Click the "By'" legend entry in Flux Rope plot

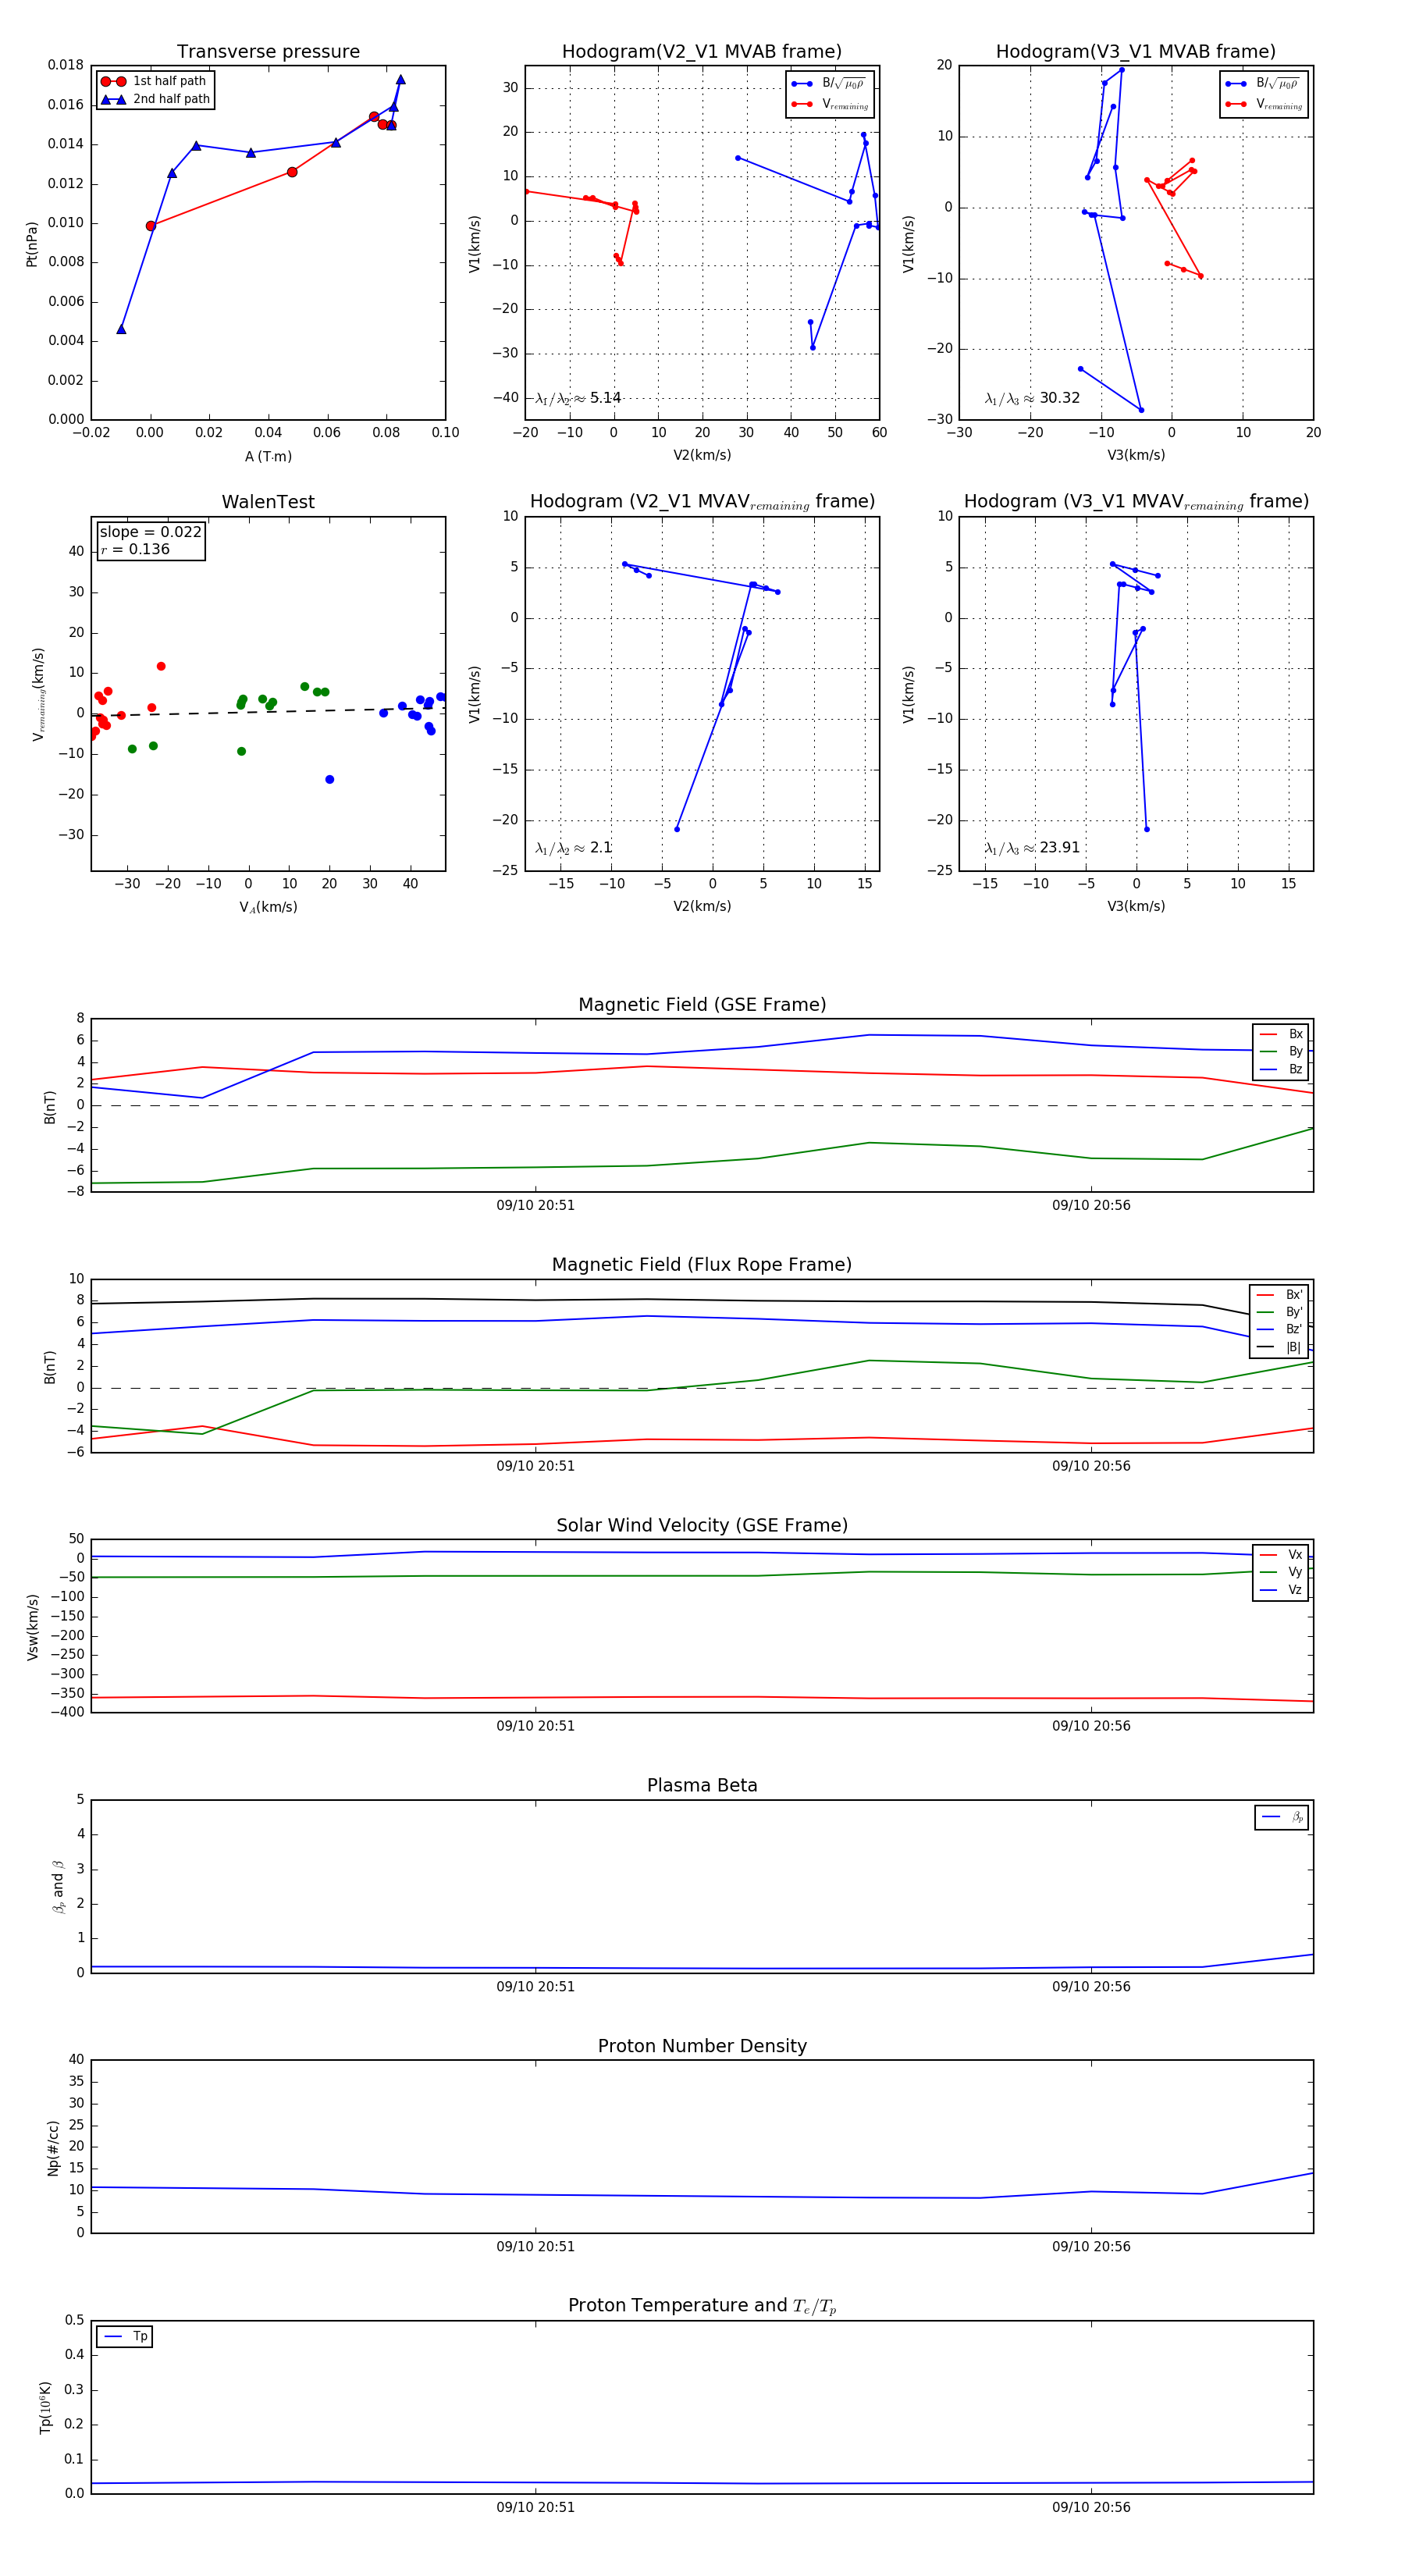click(x=1279, y=1312)
